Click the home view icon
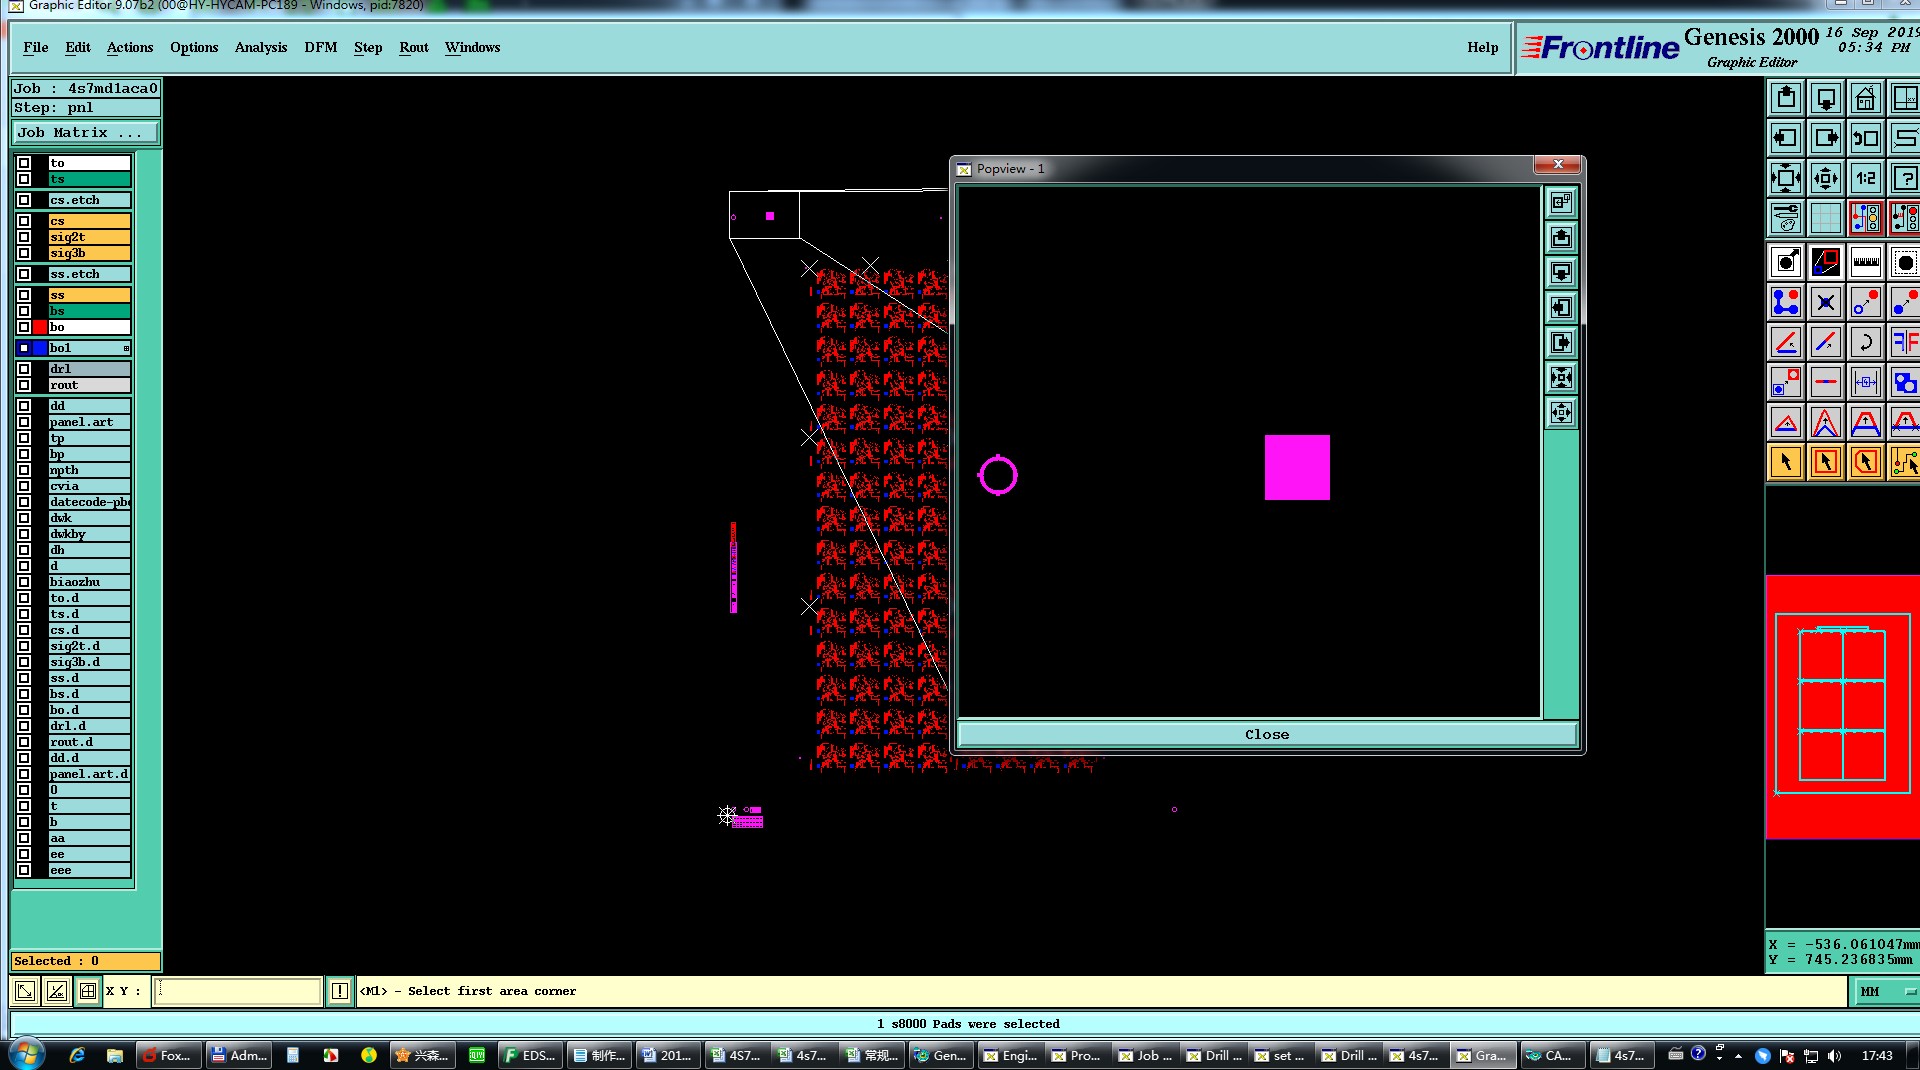Screen dimensions: 1920x1070 click(x=1866, y=98)
